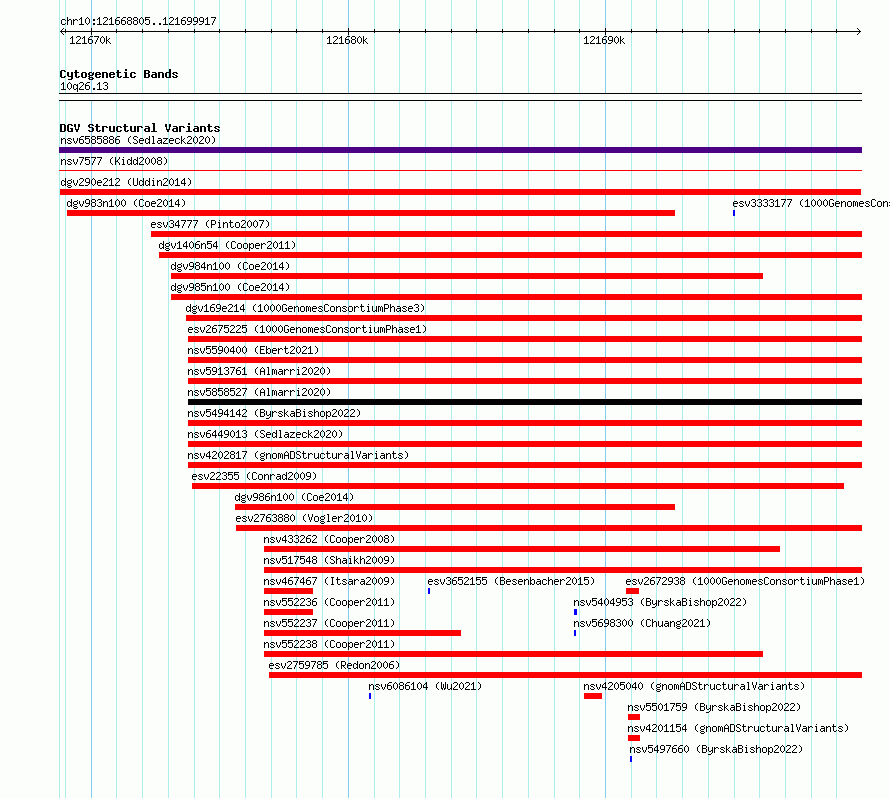
Task: Click esv34777 (Pinto2007) label
Action: pos(210,224)
